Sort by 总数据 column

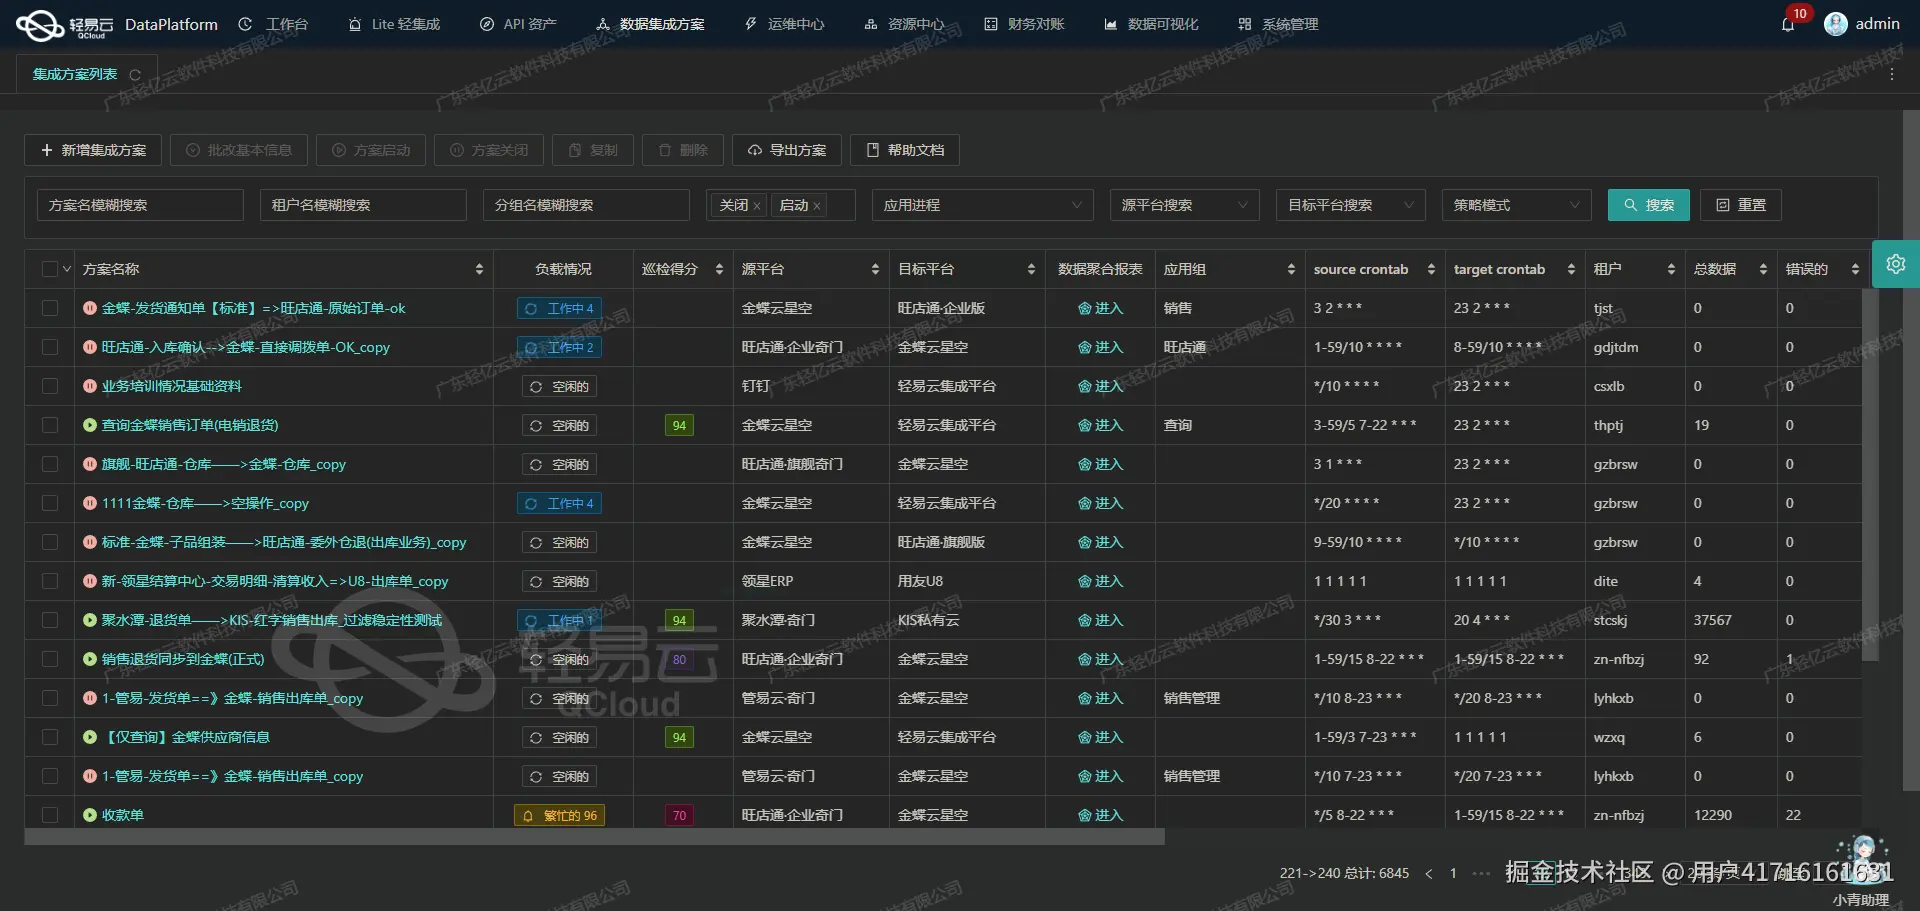(1763, 269)
